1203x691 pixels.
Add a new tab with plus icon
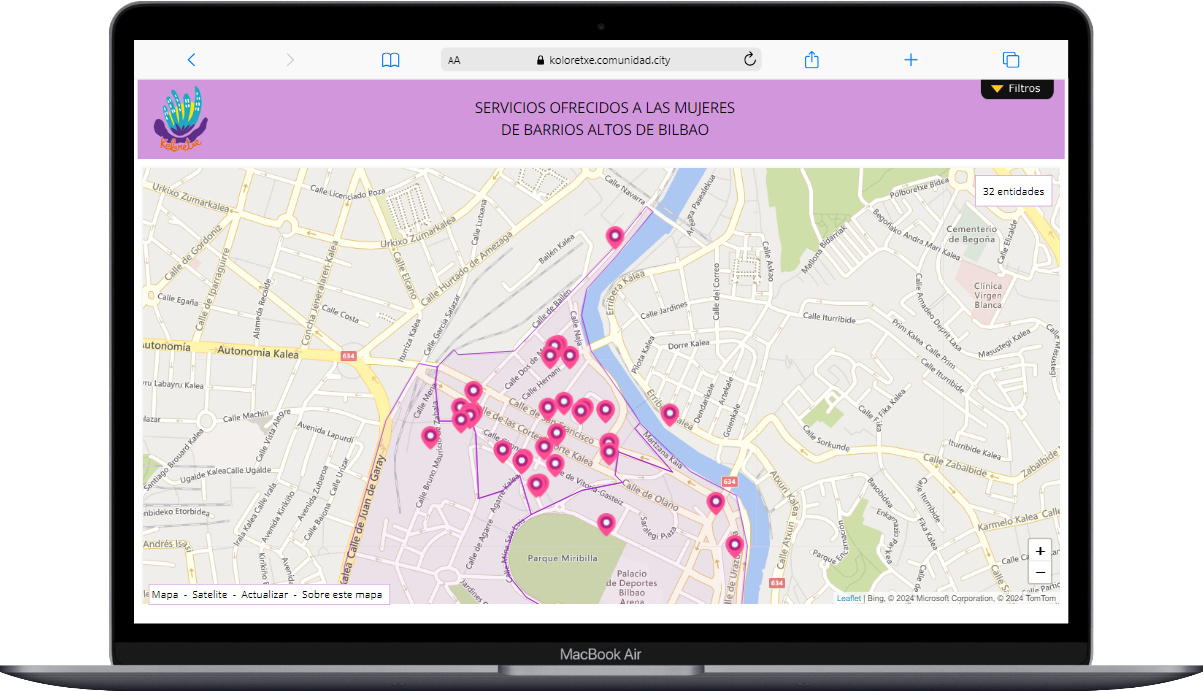click(x=910, y=60)
